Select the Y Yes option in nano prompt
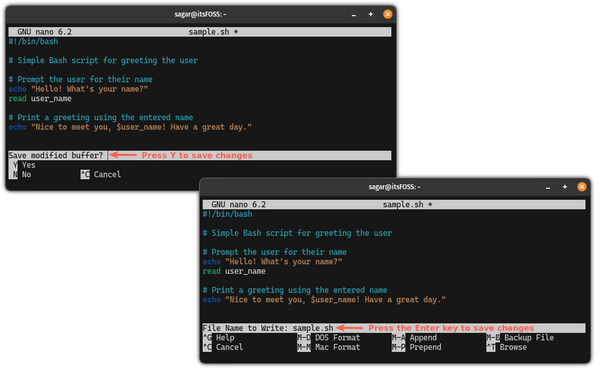 coord(23,166)
